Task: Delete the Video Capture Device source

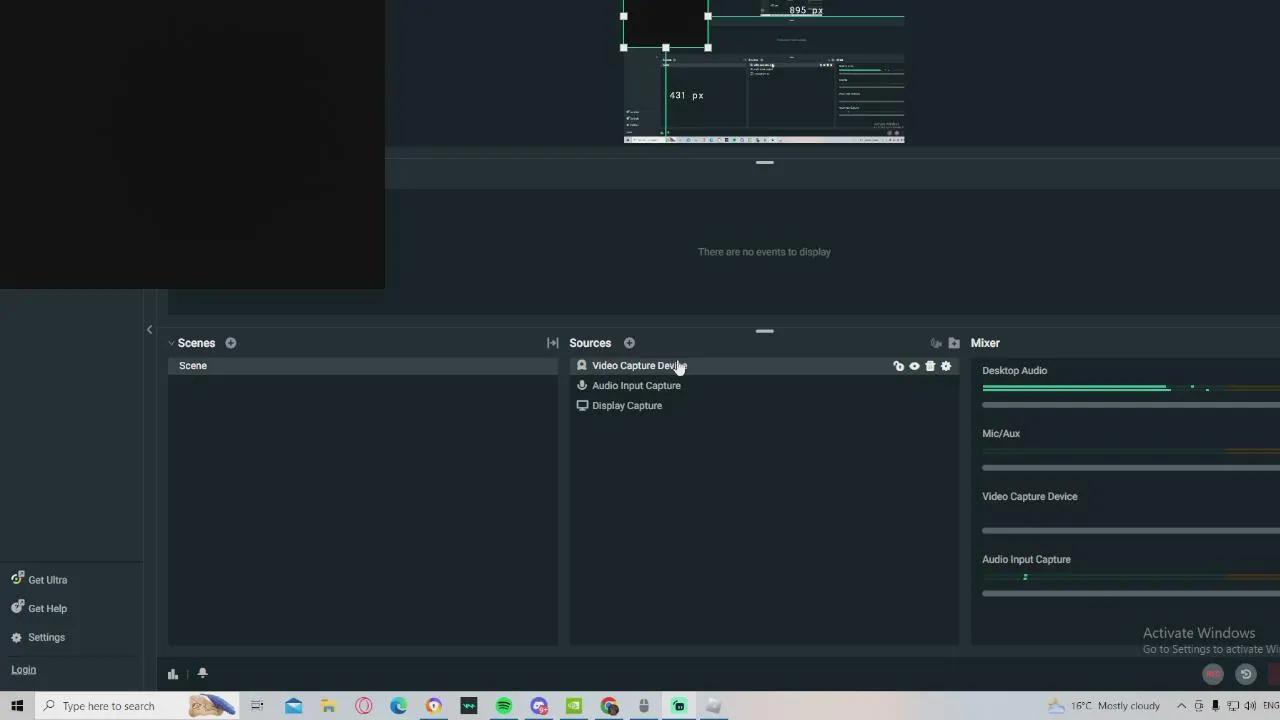Action: [930, 366]
